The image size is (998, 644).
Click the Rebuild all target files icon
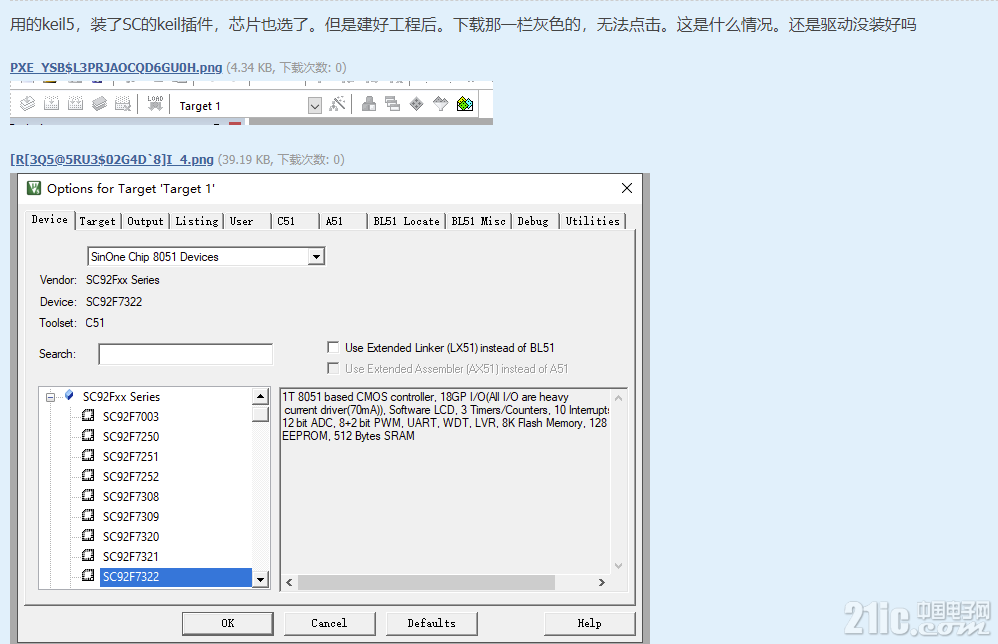(x=75, y=104)
